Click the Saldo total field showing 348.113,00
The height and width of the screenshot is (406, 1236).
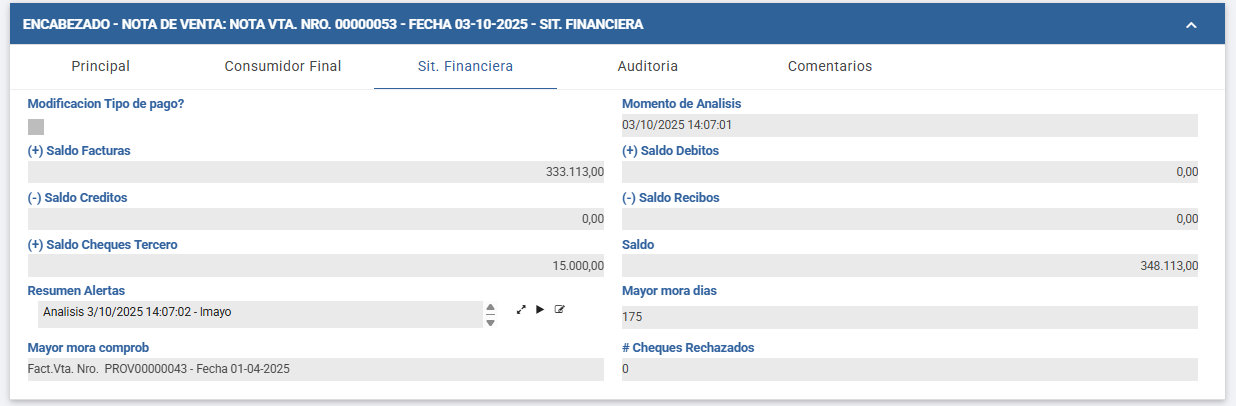click(909, 266)
